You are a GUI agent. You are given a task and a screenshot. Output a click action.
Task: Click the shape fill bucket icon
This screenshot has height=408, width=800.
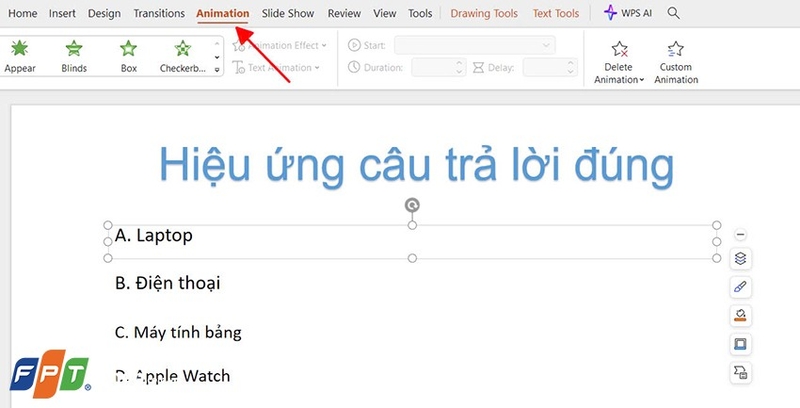(x=740, y=315)
